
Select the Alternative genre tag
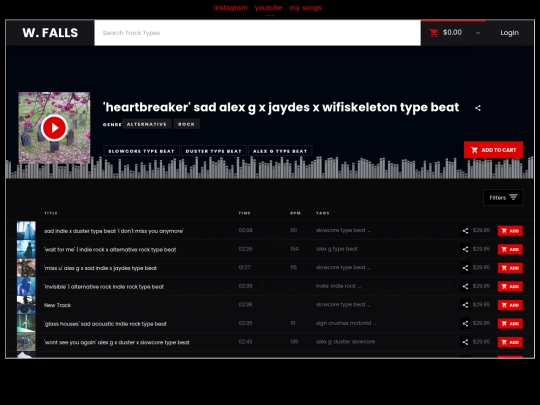[147, 124]
